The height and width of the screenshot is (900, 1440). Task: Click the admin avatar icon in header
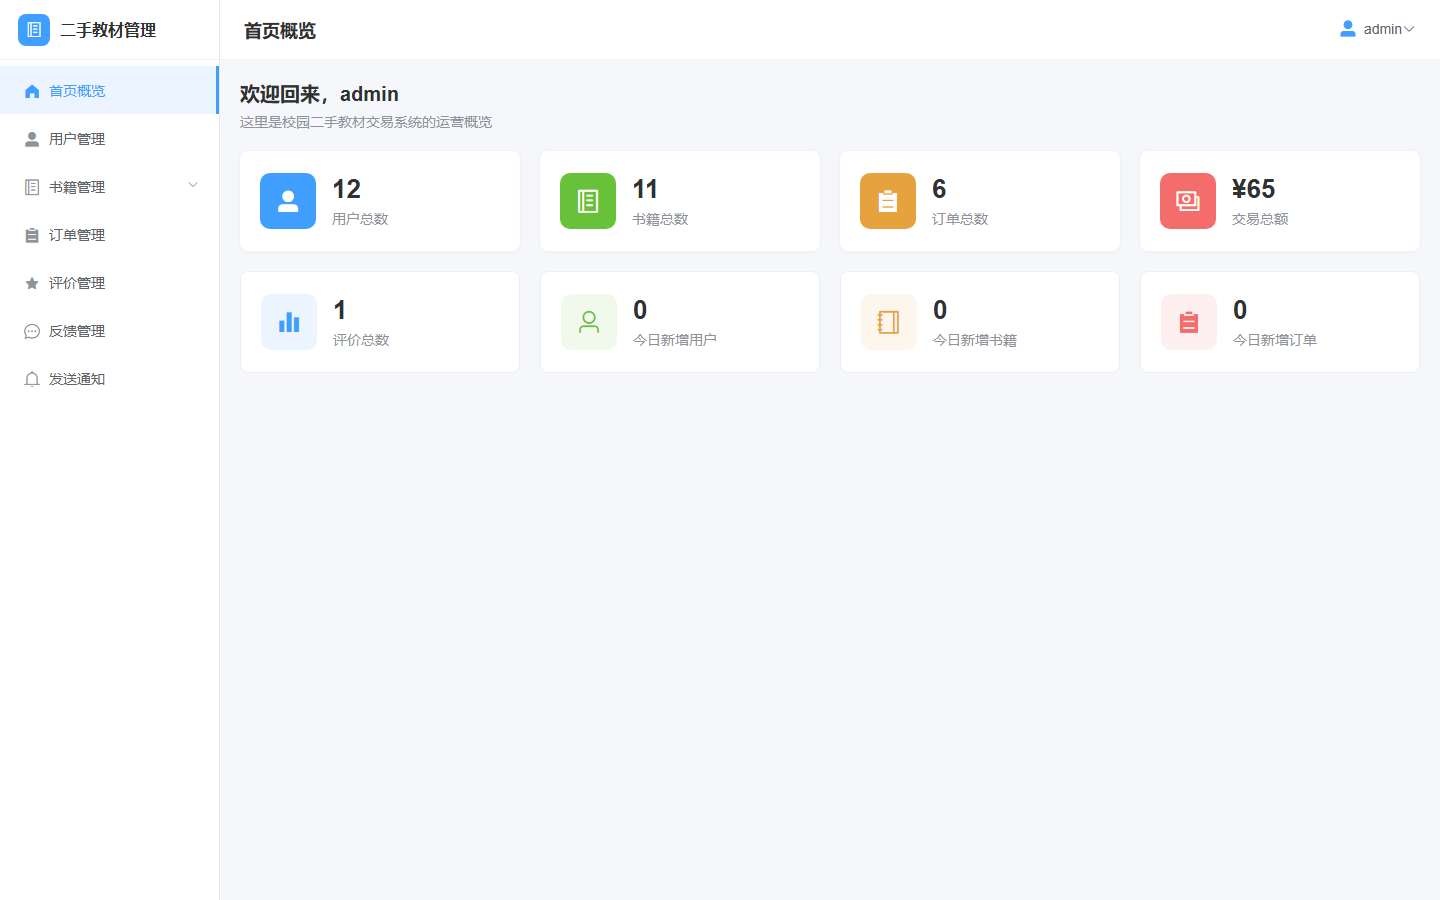[1348, 29]
